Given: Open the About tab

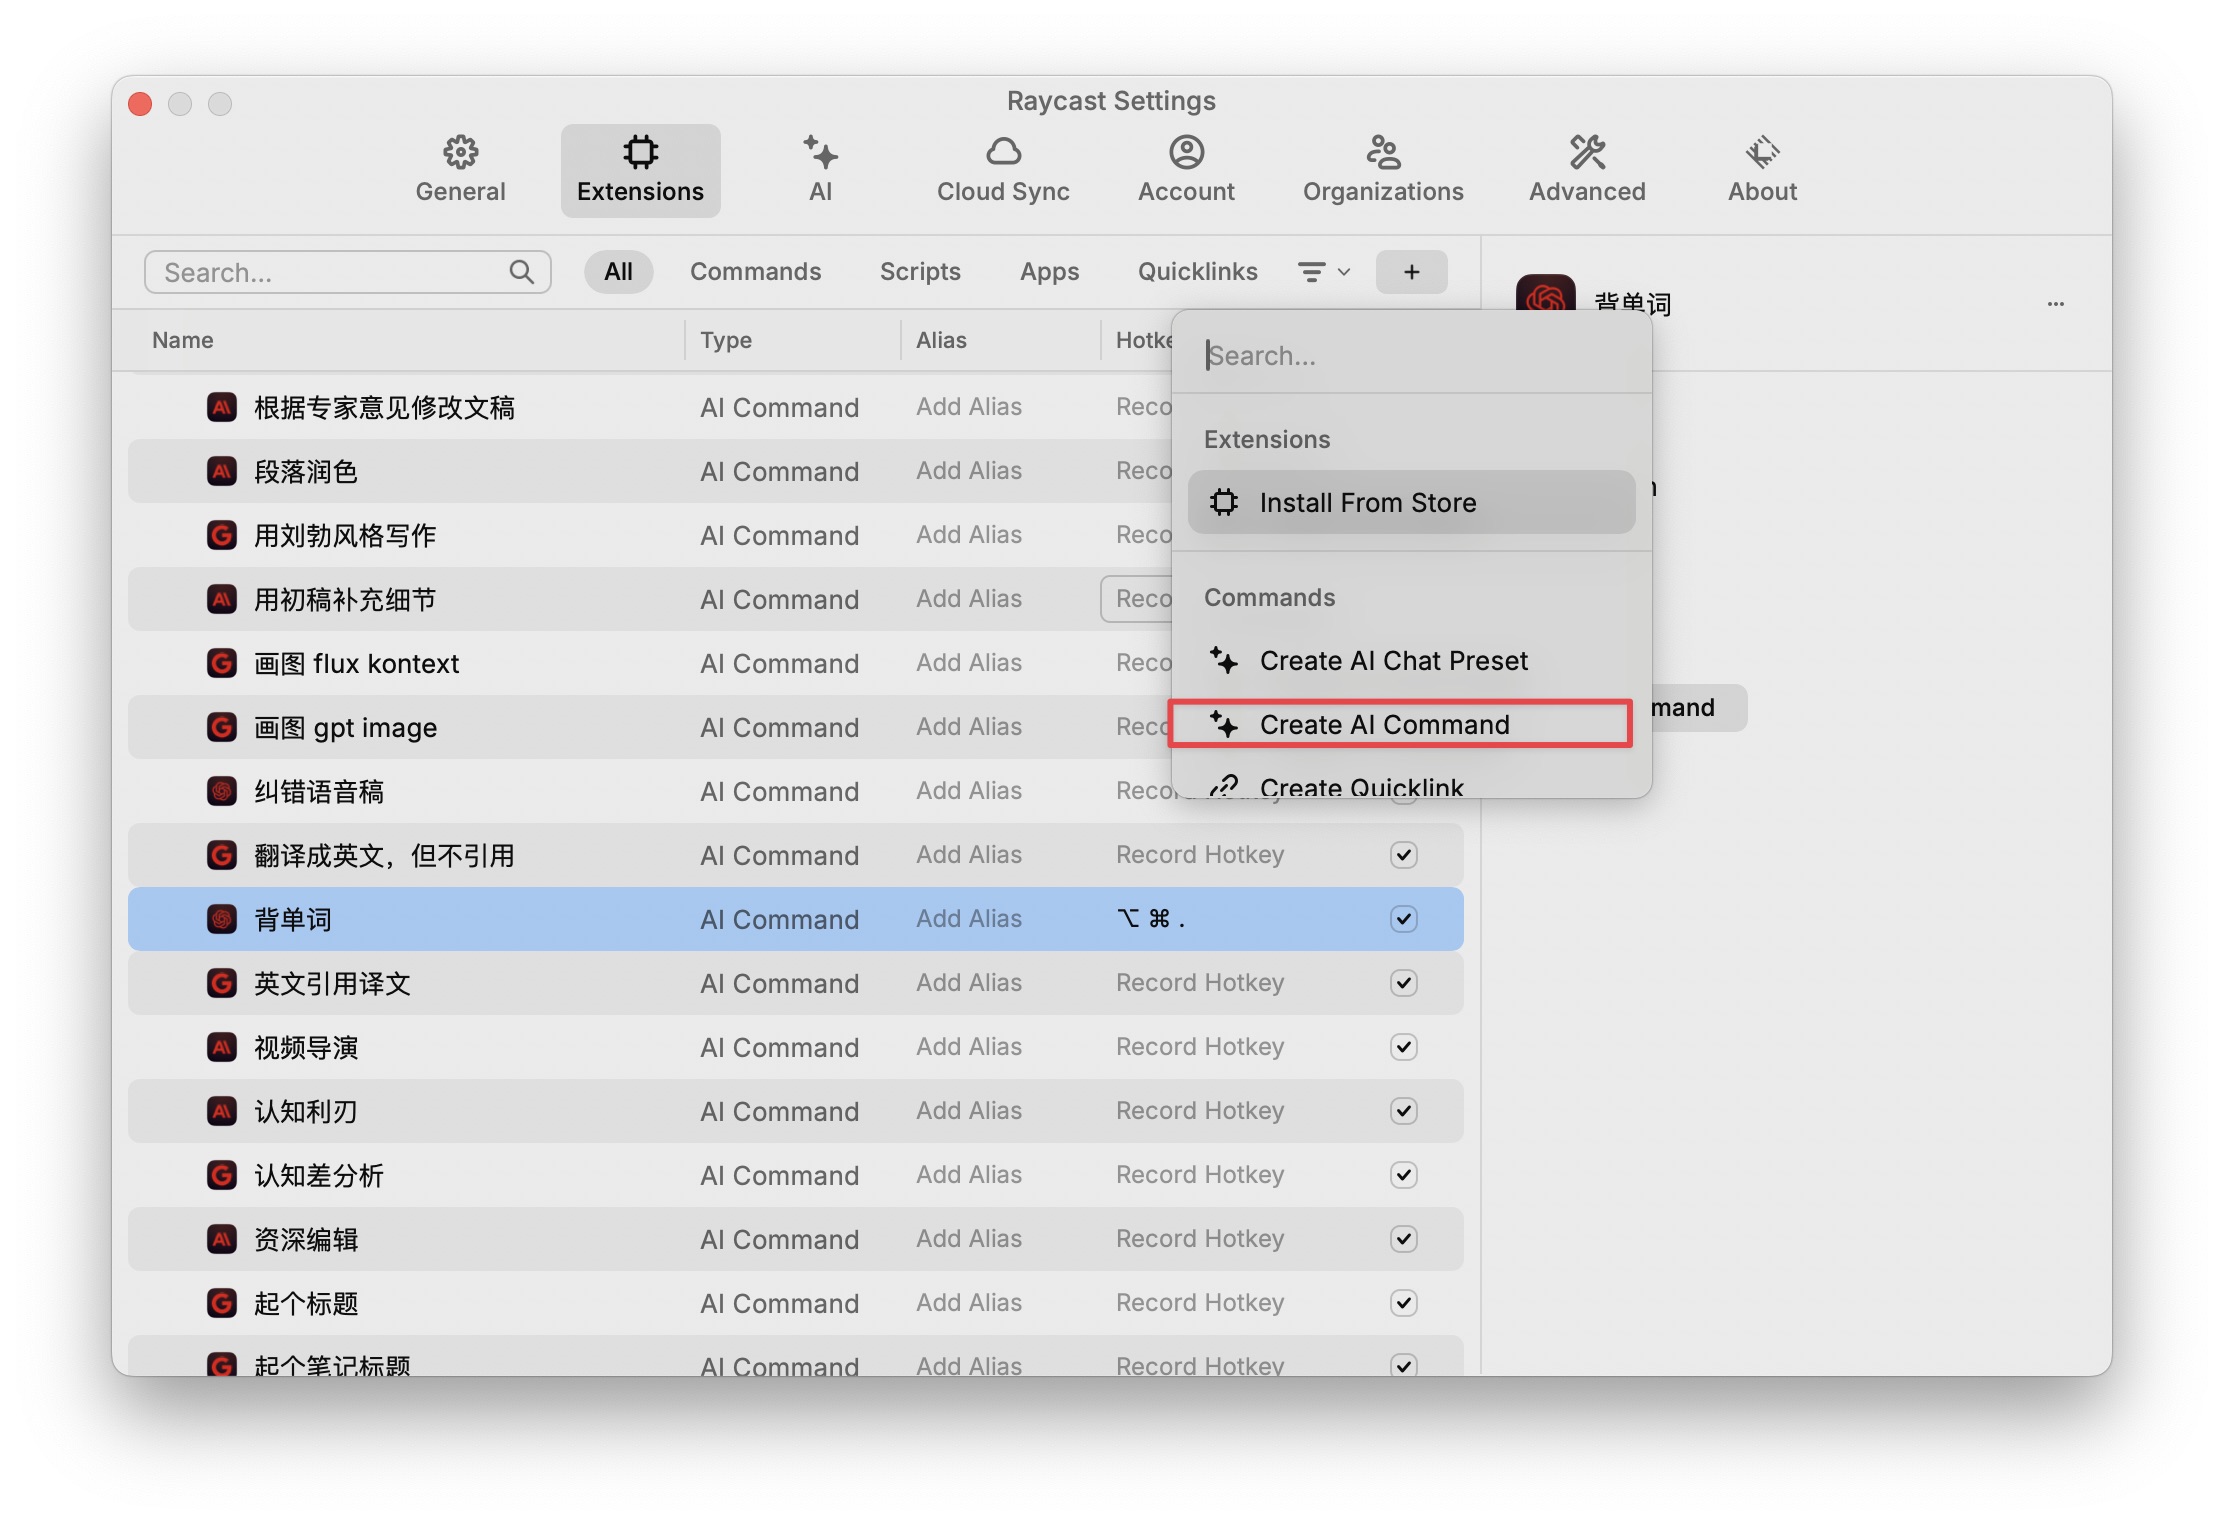Looking at the screenshot, I should click(1762, 170).
